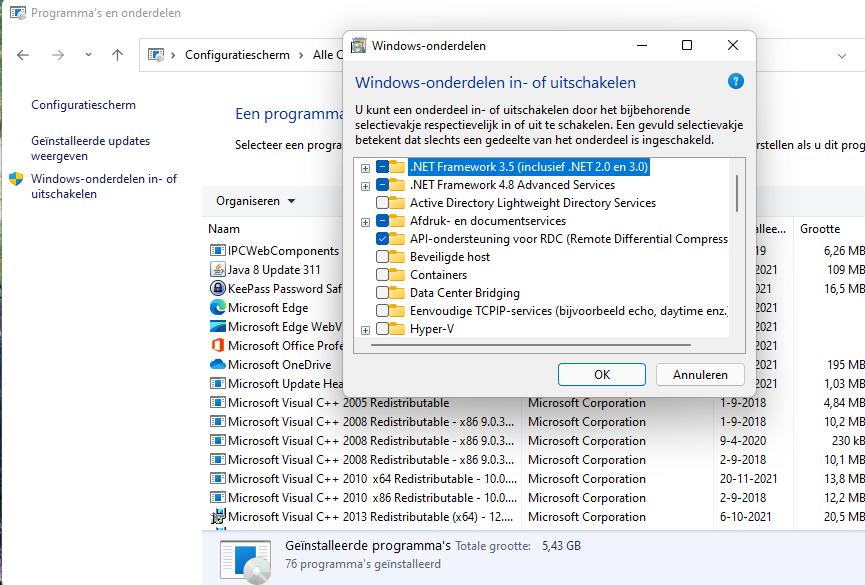Click the KeePass Password Safe lock icon
This screenshot has height=585, width=865.
click(218, 289)
